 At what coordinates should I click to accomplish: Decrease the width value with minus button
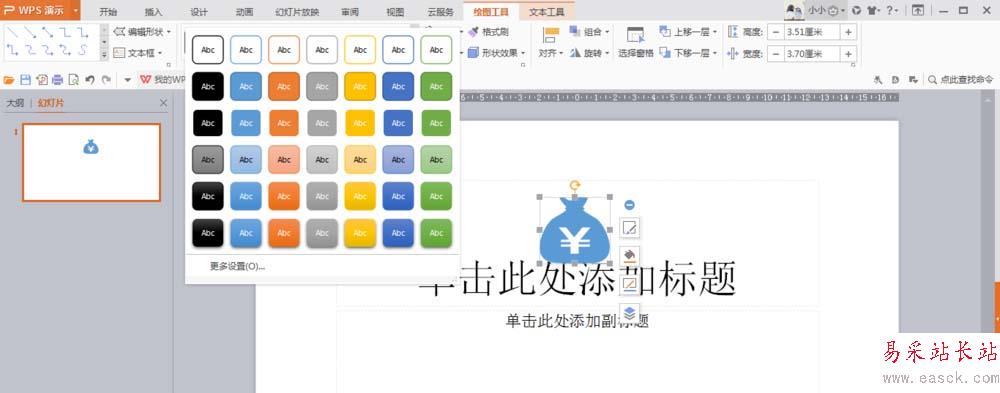(x=776, y=54)
